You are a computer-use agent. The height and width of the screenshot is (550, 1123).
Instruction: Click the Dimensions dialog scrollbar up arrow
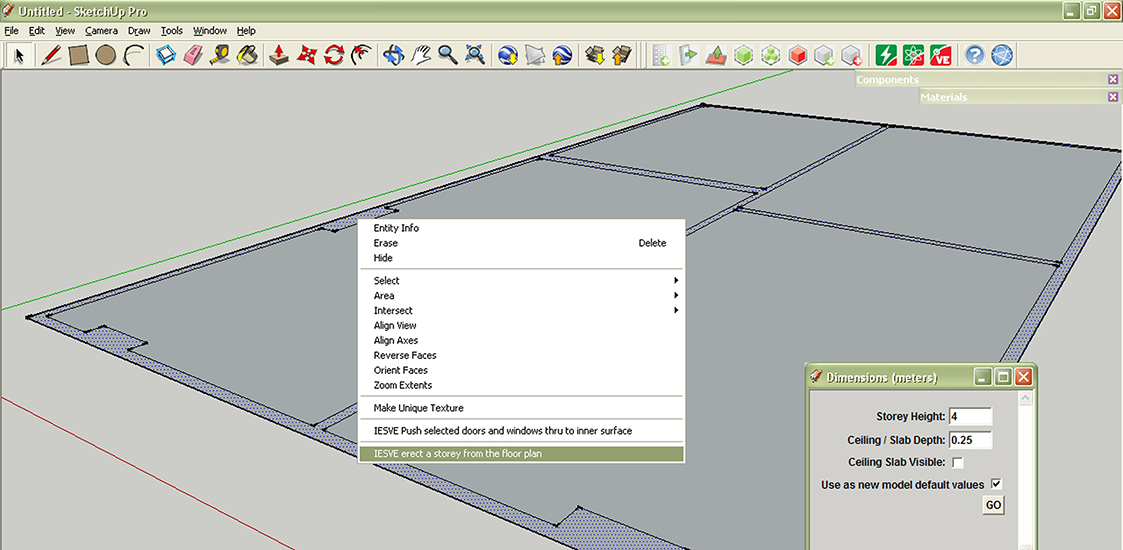click(x=1024, y=399)
